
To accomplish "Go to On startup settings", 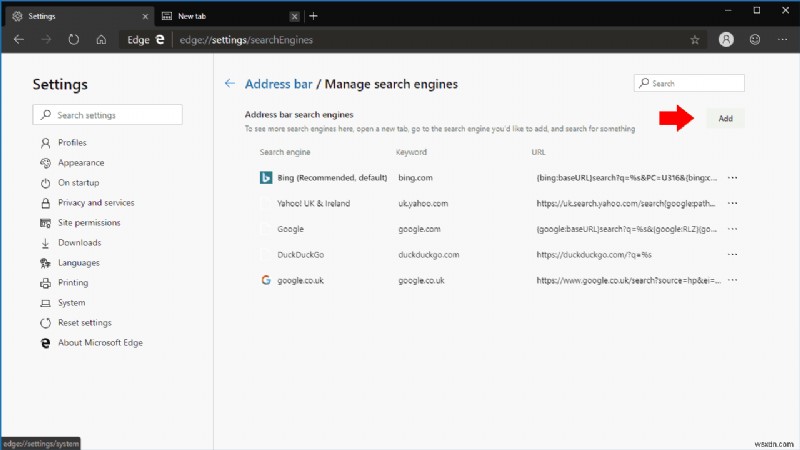I will 79,182.
